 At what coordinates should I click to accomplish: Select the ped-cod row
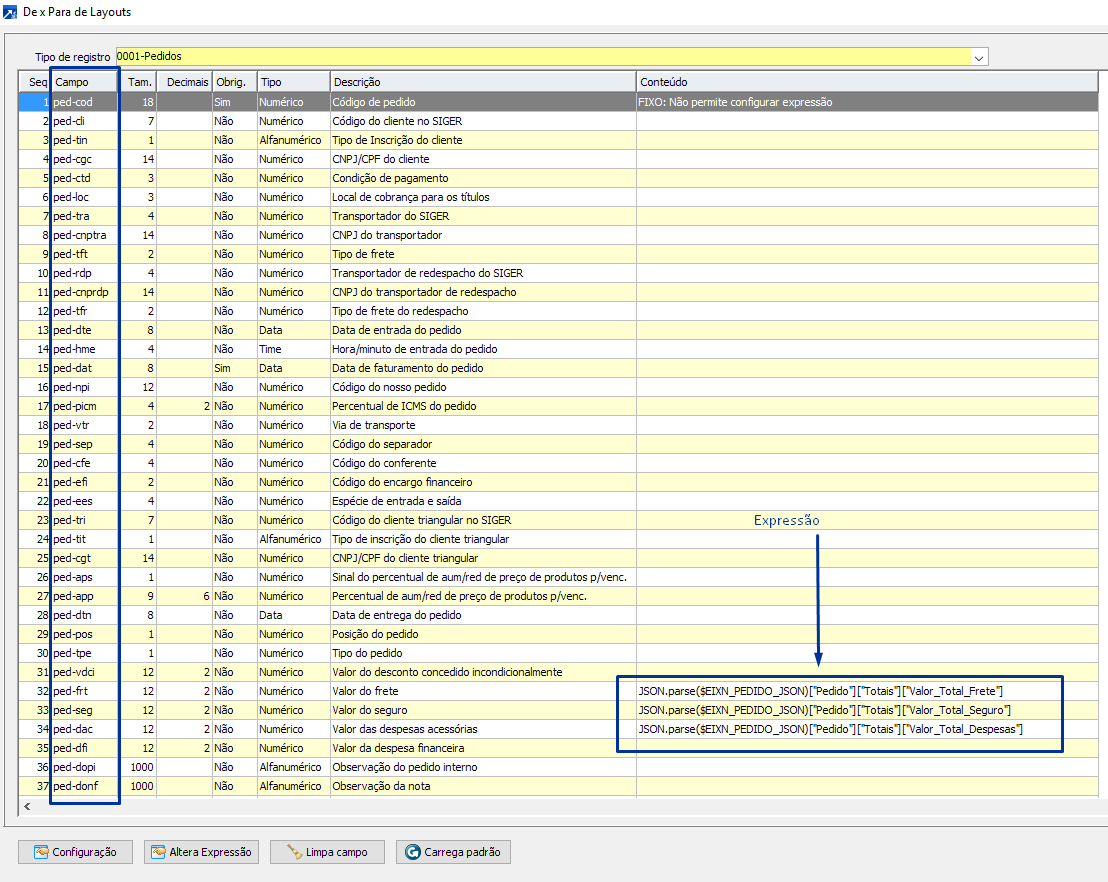point(74,102)
